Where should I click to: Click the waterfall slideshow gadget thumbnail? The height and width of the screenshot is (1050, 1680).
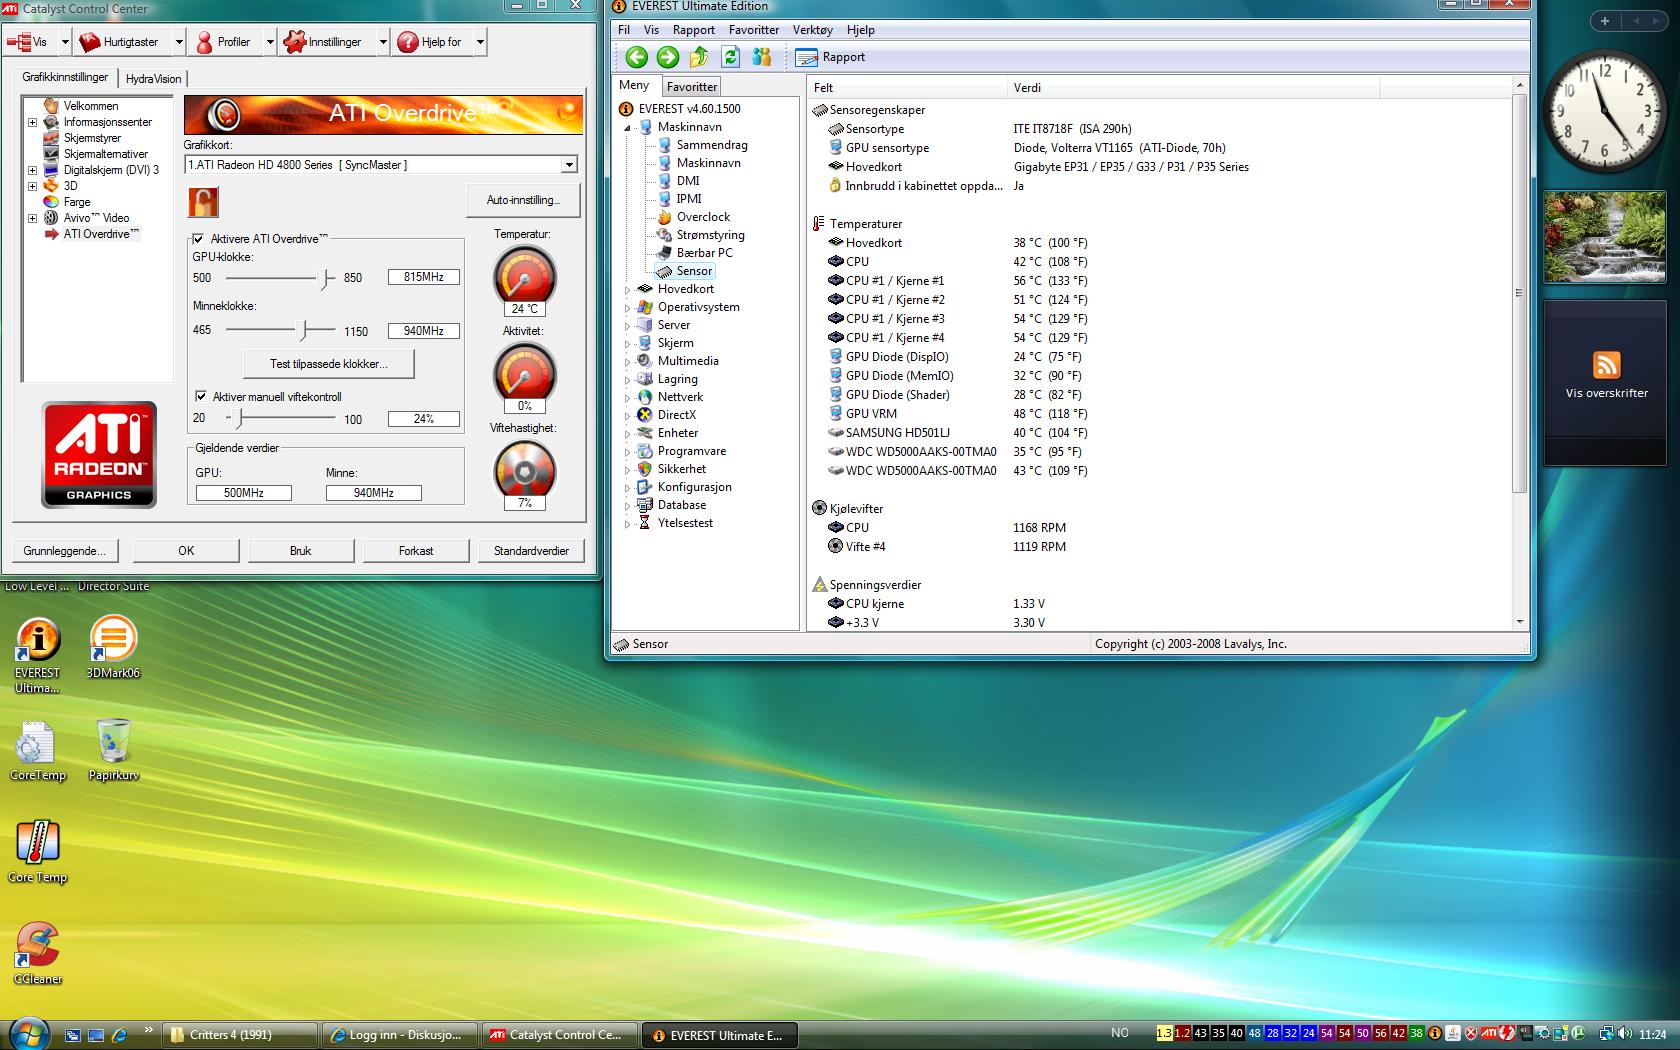(1606, 237)
